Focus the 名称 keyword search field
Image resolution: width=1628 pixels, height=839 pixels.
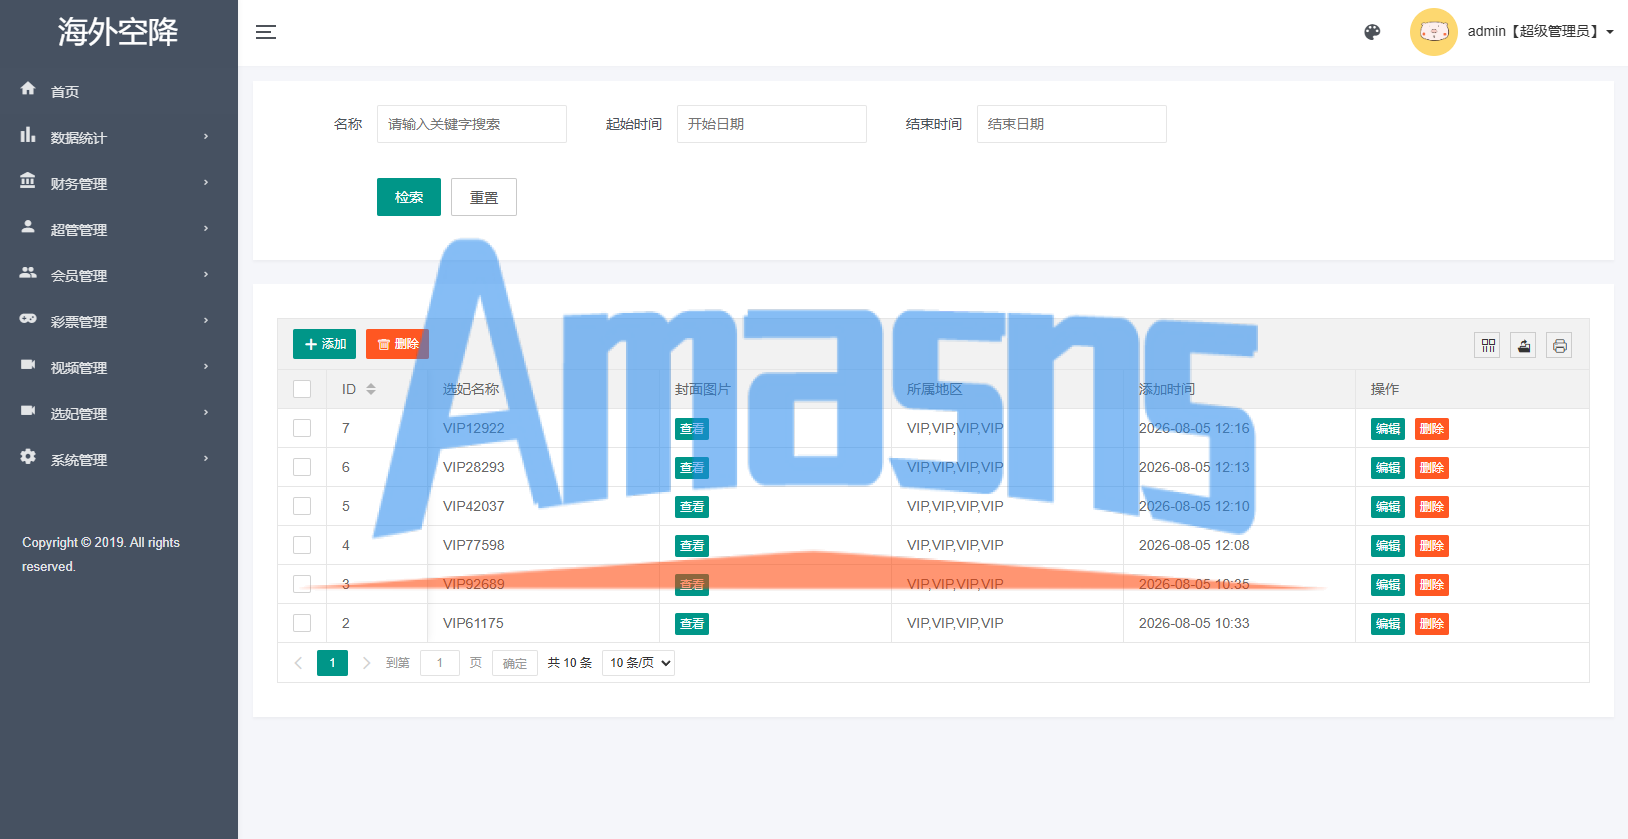point(472,124)
